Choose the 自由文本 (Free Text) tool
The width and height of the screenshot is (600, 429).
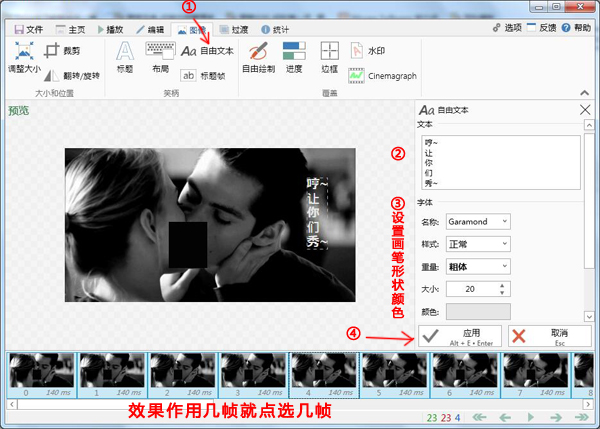[x=207, y=51]
